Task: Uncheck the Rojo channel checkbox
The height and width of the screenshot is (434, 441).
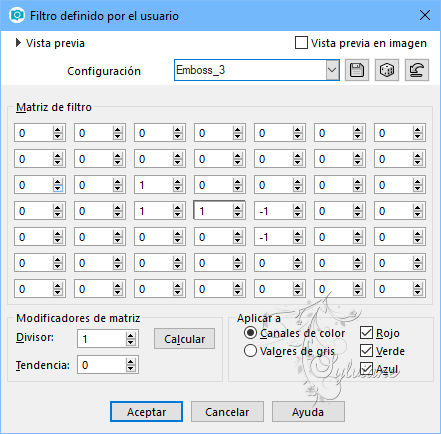Action: [x=366, y=333]
